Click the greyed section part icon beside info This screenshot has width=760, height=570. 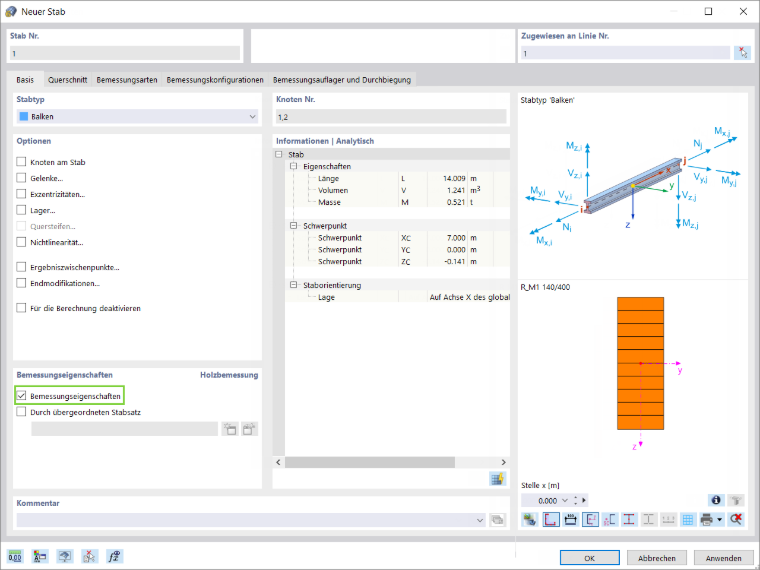[x=736, y=500]
